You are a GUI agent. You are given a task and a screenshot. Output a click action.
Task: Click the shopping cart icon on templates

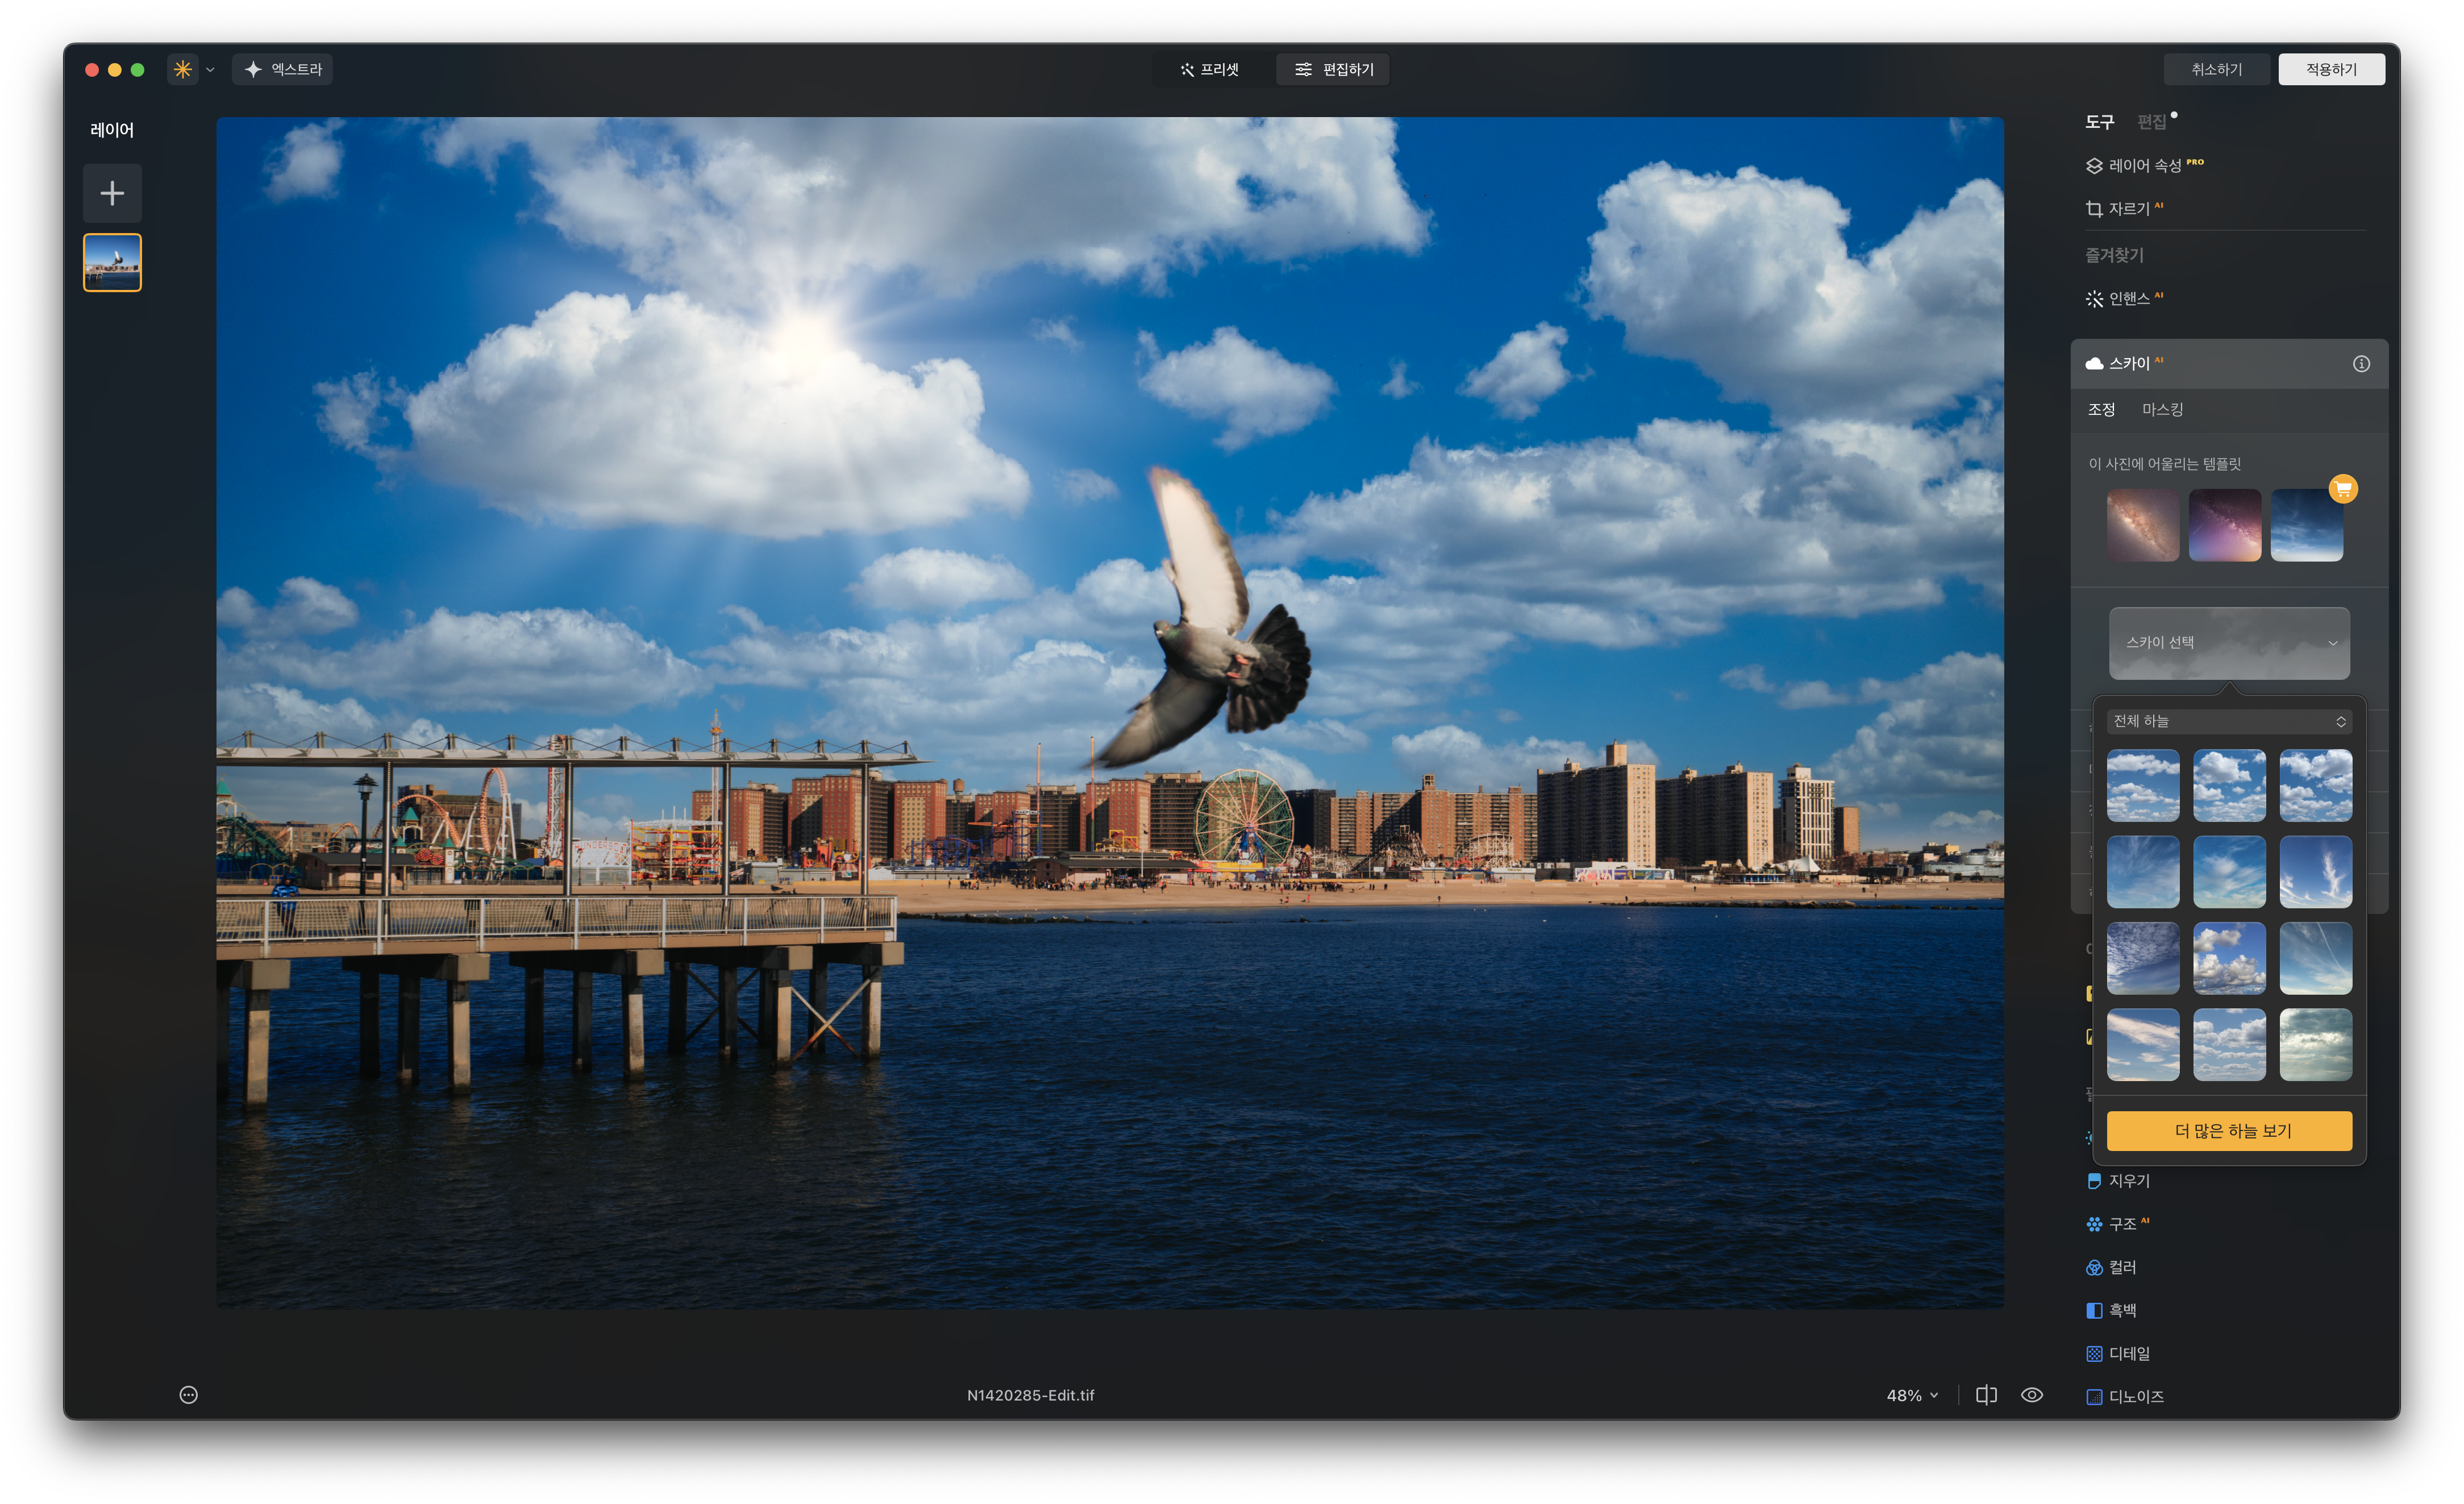2342,489
